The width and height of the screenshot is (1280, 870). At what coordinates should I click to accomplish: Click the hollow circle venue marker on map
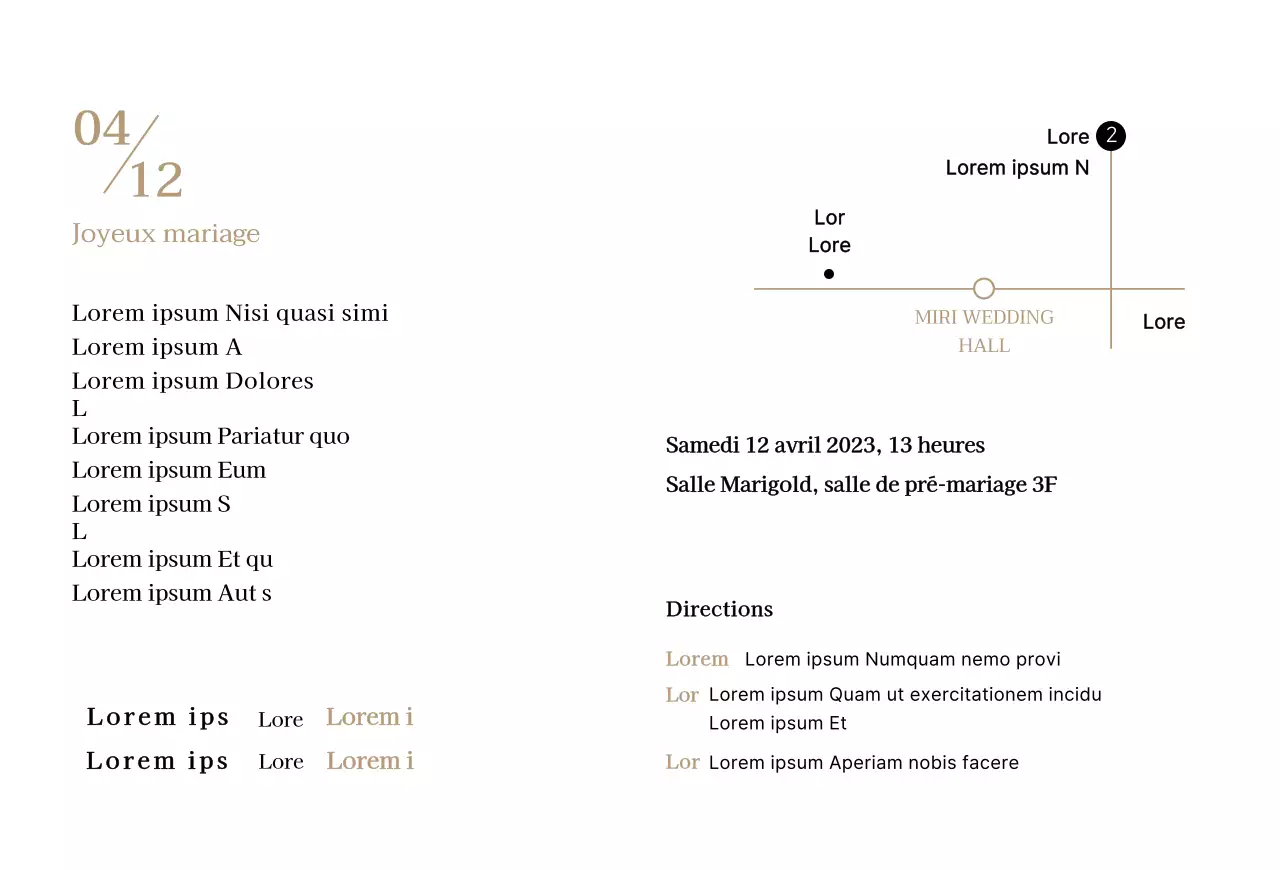click(x=984, y=289)
